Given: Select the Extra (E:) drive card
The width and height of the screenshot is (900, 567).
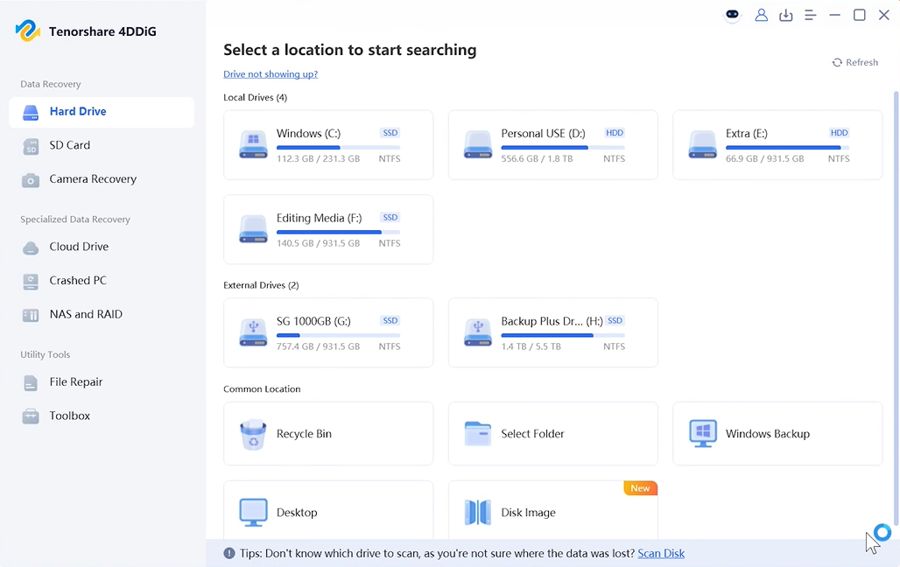Looking at the screenshot, I should click(777, 145).
